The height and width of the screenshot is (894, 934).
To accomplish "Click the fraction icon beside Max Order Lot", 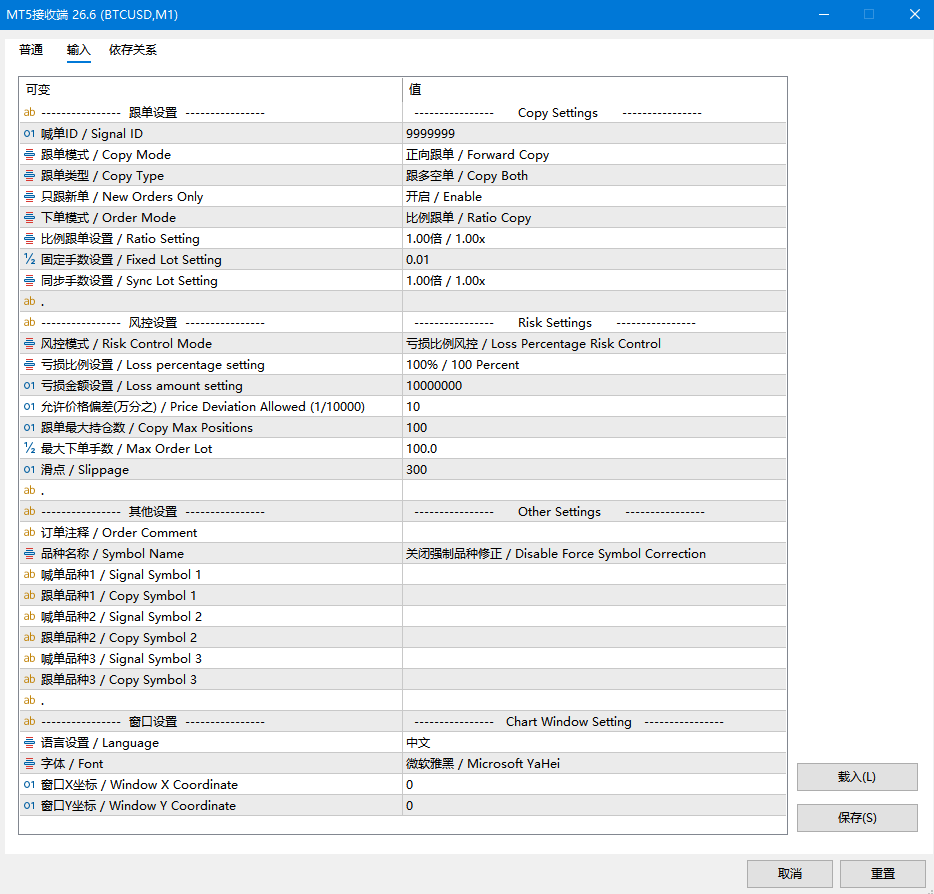I will coord(29,448).
